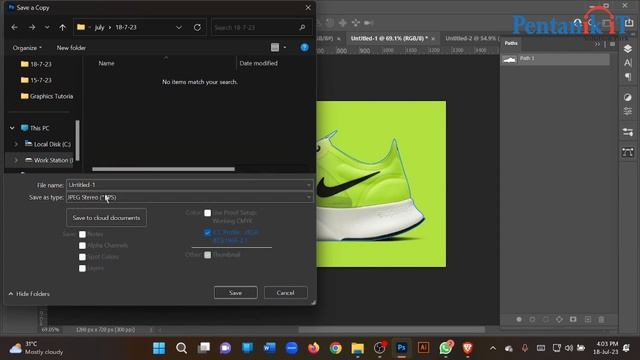The height and width of the screenshot is (360, 640).
Task: Click the search magnifier in Save dialog
Action: click(302, 27)
